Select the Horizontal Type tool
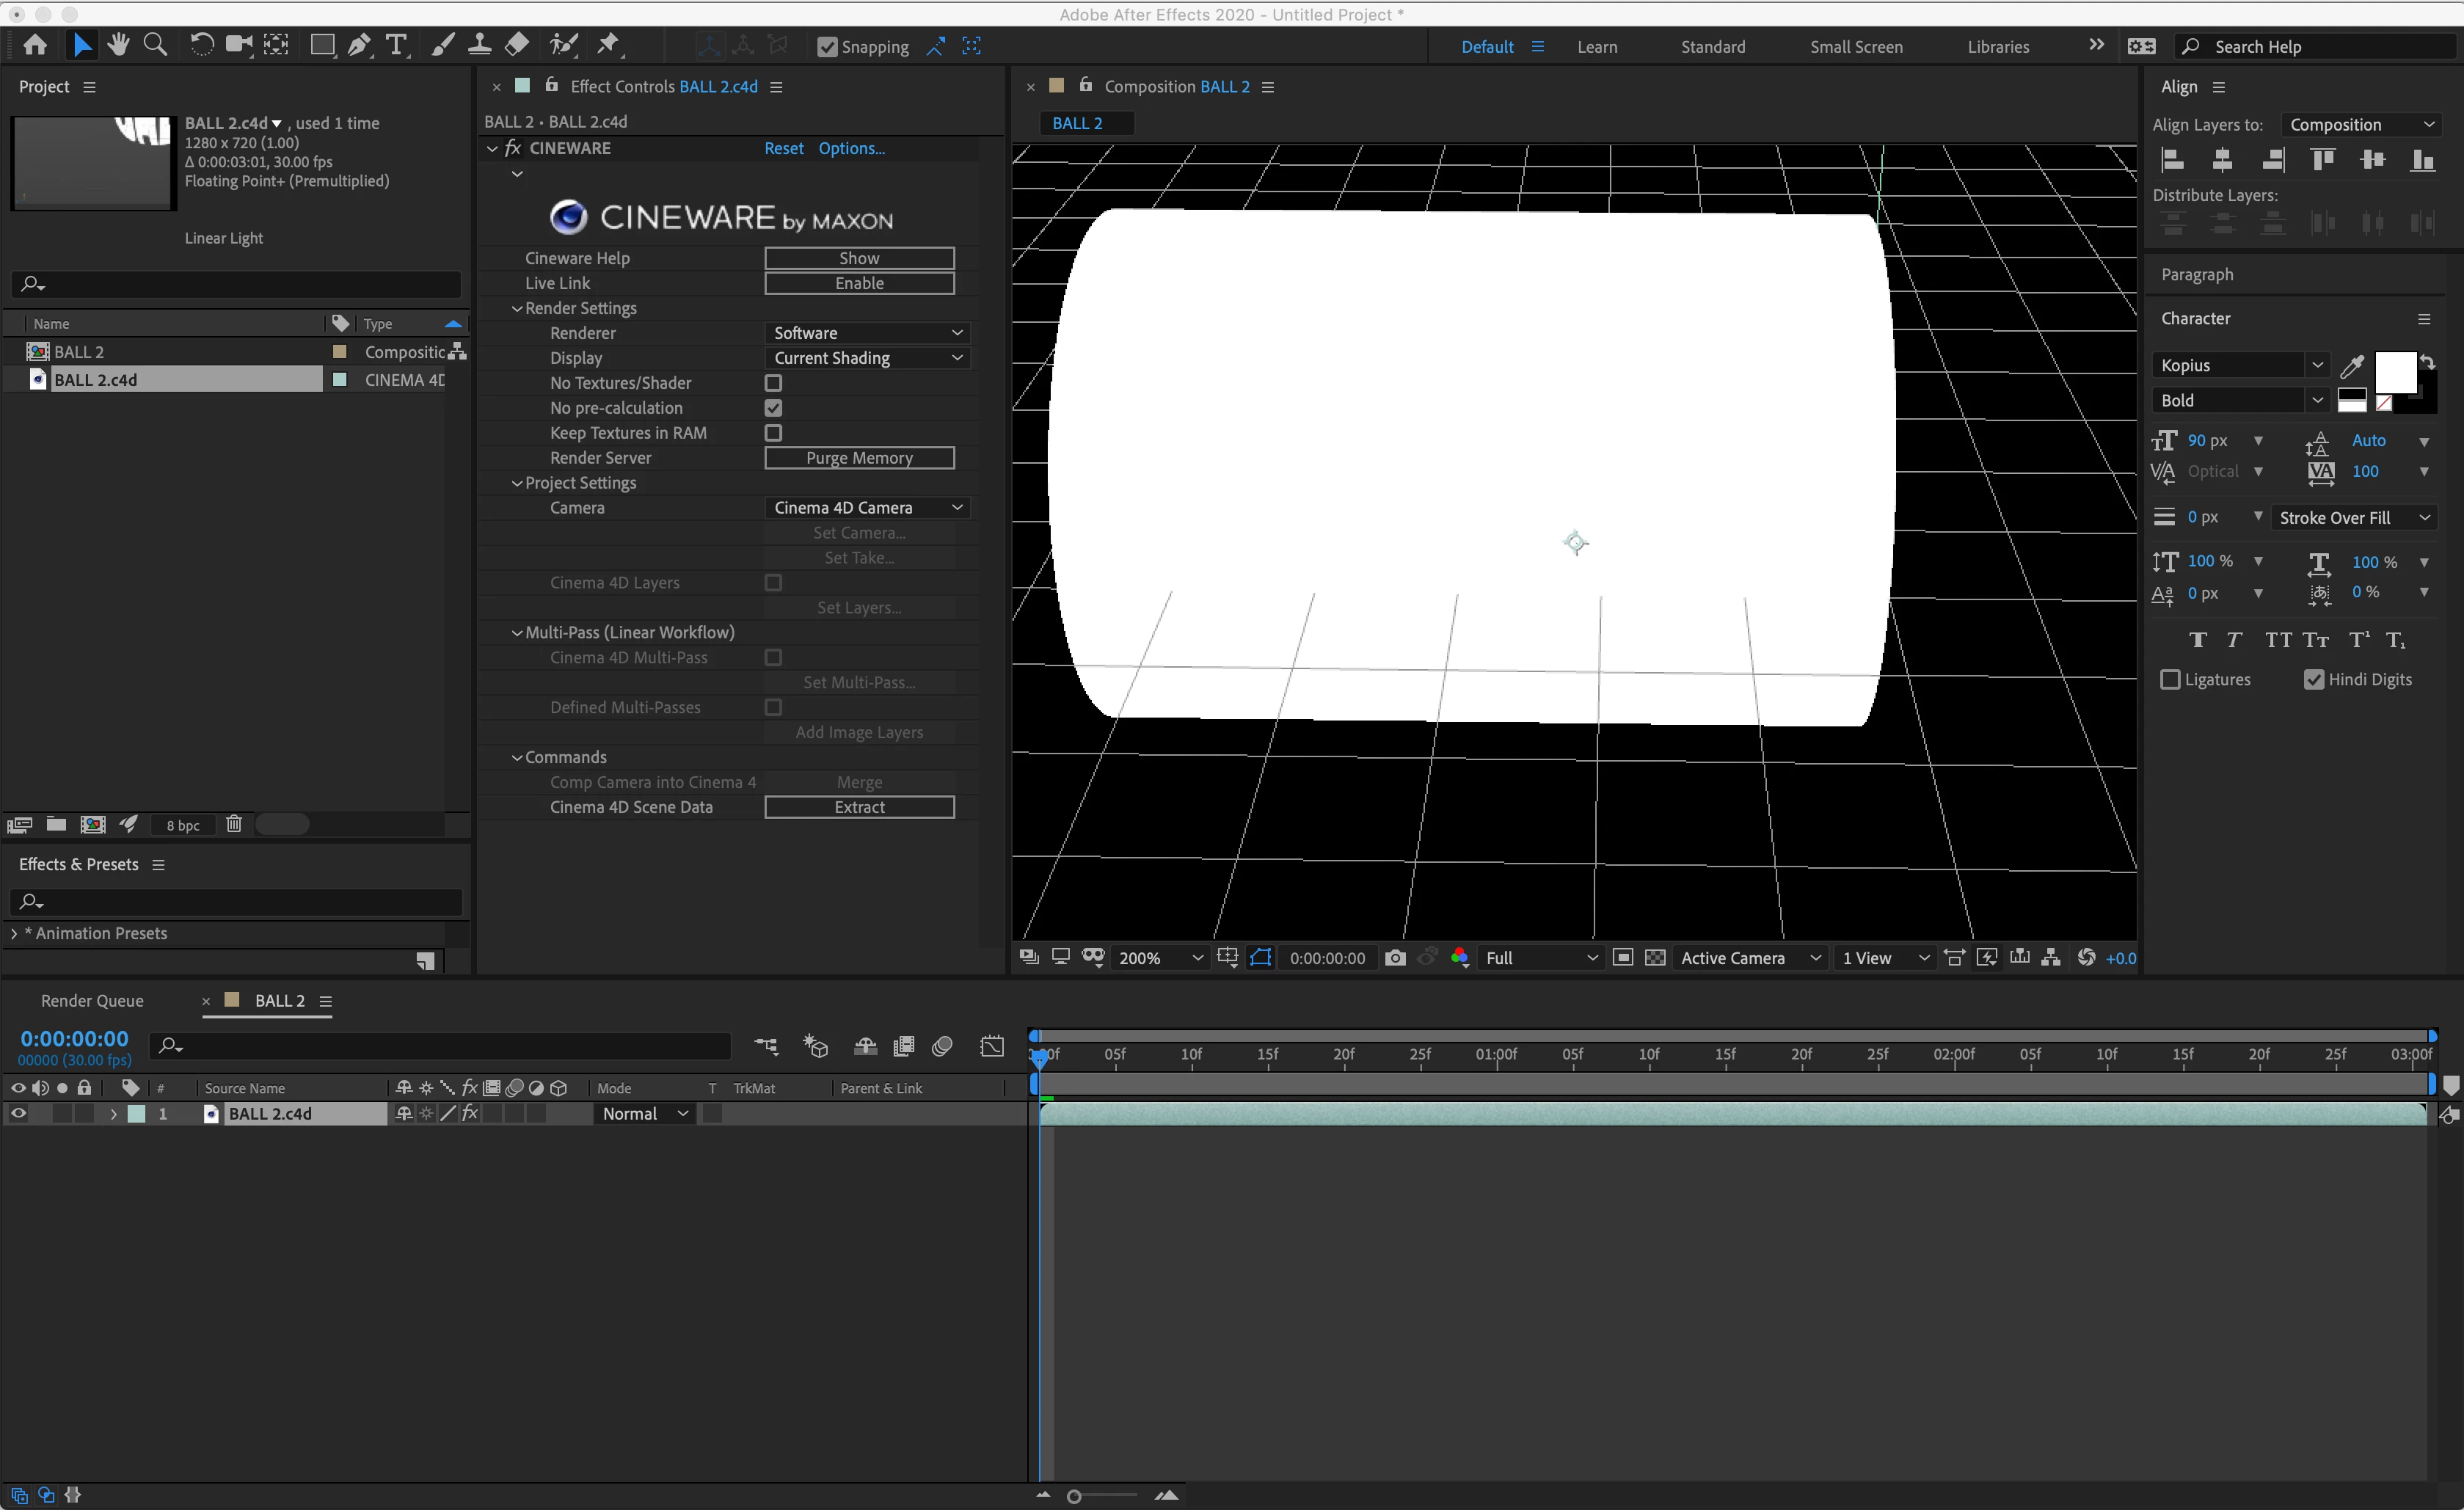The width and height of the screenshot is (2464, 1510). point(397,45)
